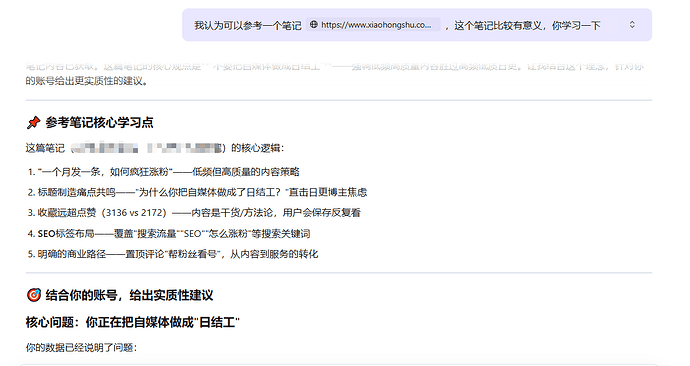Select the heading 结合你的账号，给出实质性建议
Screen dimensions: 690x366
pos(129,295)
